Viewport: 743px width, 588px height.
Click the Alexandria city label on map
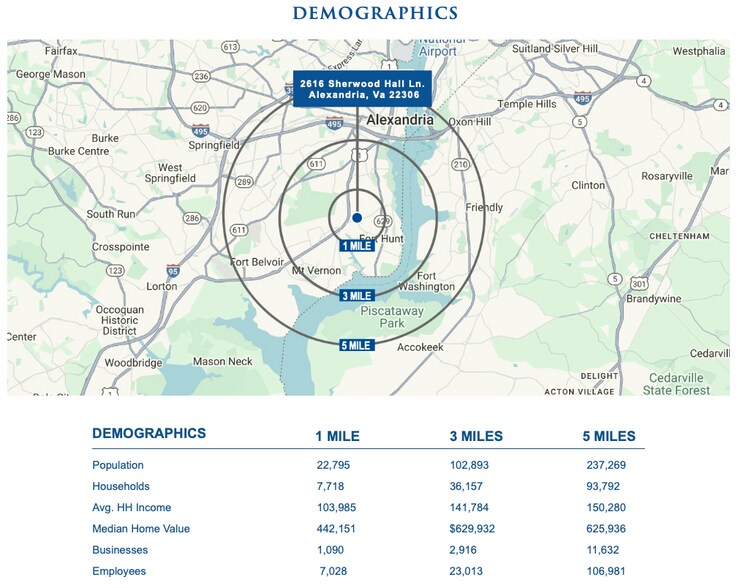click(x=400, y=120)
